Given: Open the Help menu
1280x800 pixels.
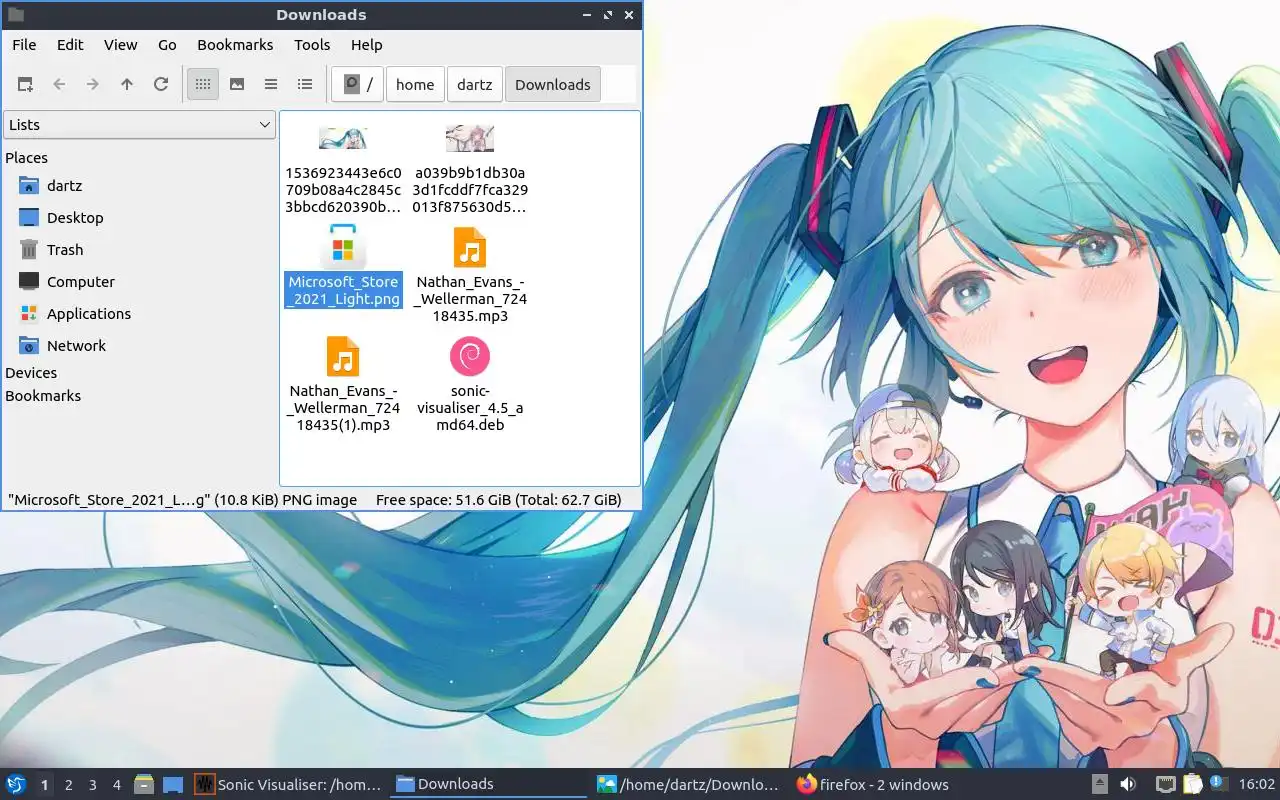Looking at the screenshot, I should [367, 45].
